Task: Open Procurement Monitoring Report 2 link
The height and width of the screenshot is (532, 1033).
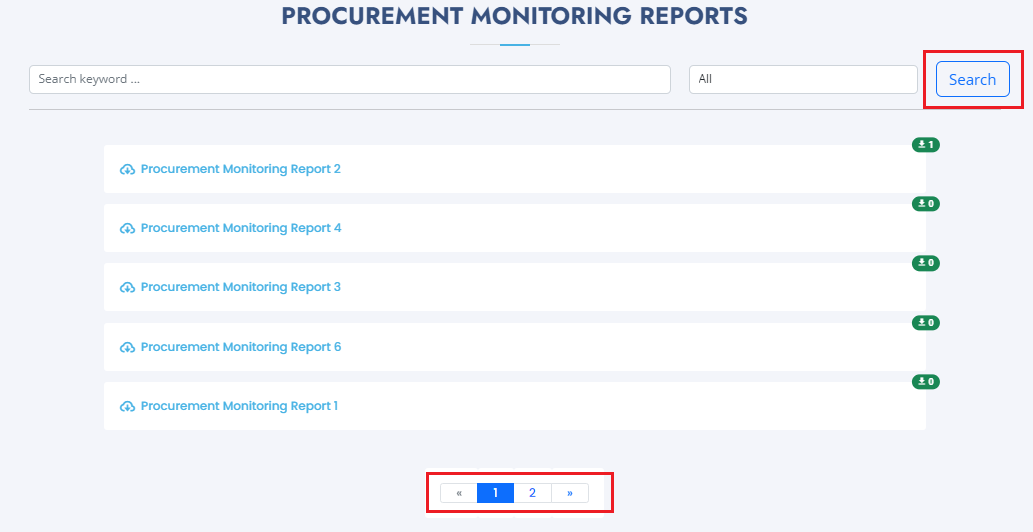Action: point(240,169)
